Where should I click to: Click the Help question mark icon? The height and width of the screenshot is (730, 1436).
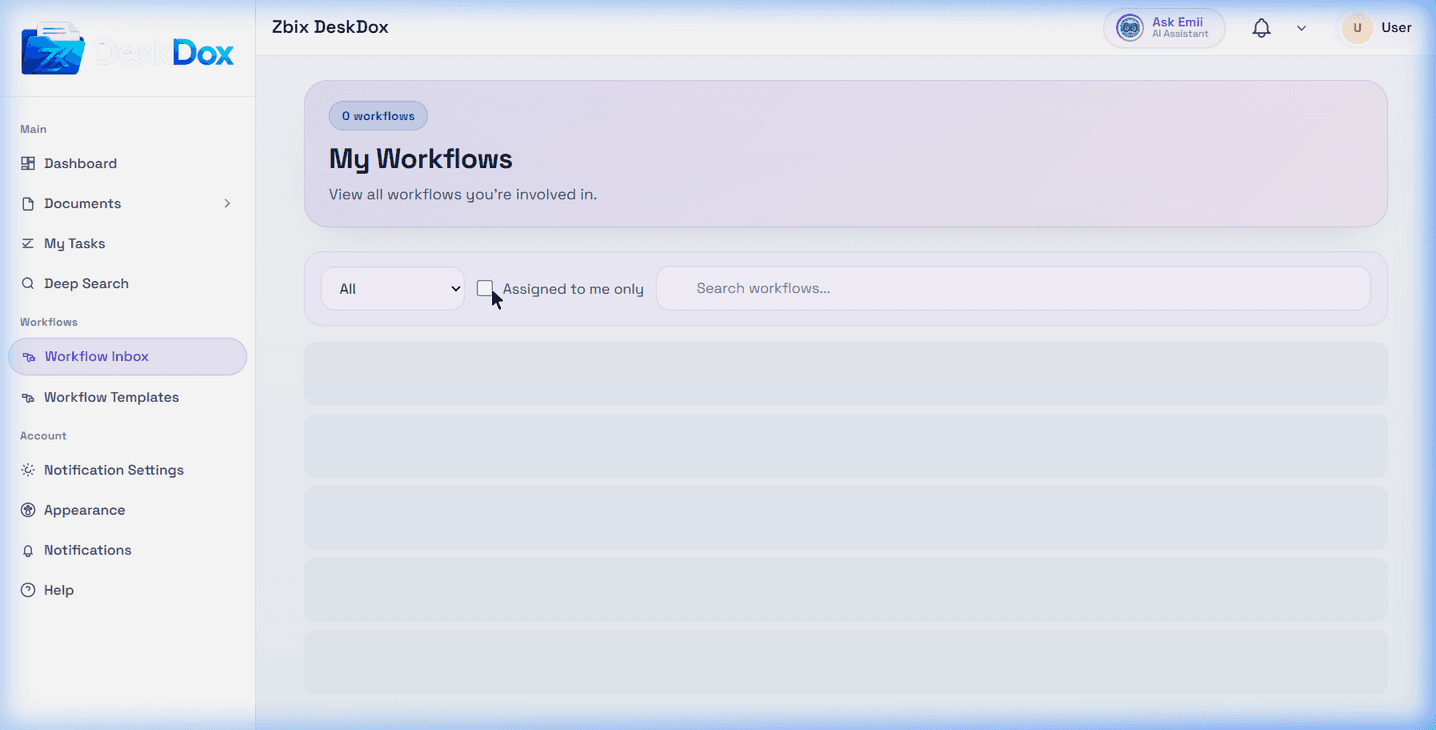(x=28, y=590)
